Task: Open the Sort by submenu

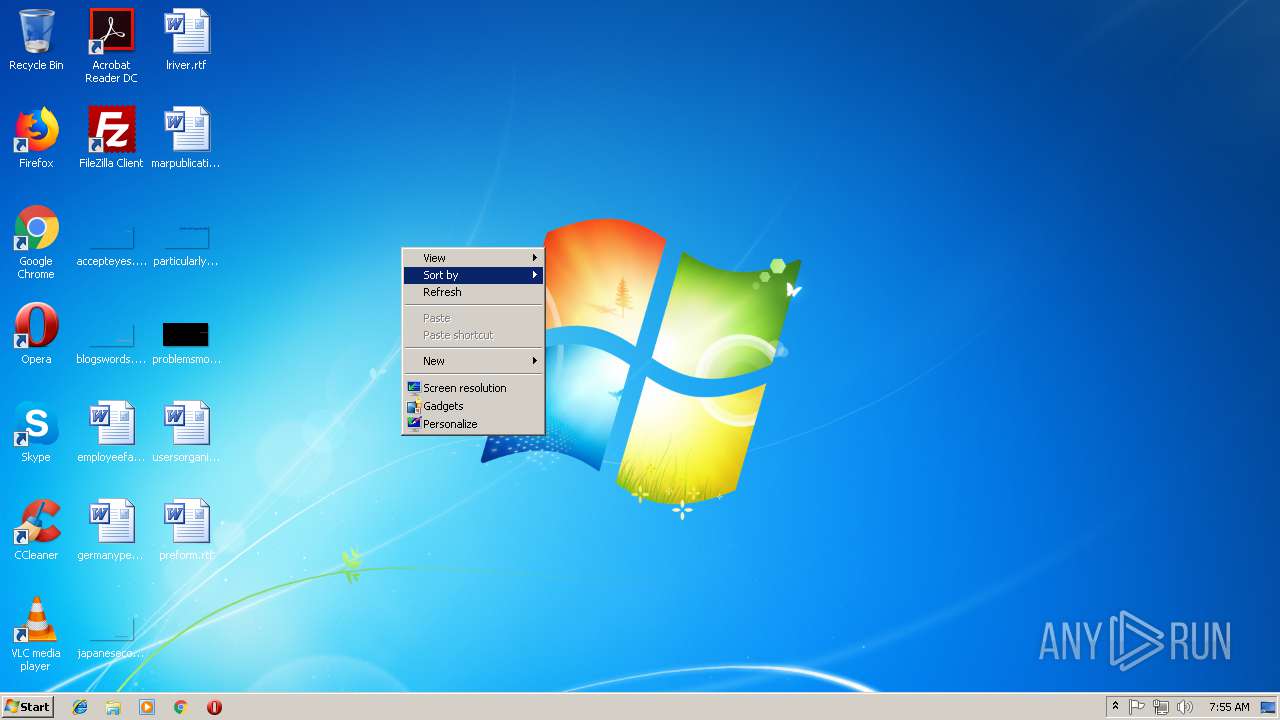Action: (473, 275)
